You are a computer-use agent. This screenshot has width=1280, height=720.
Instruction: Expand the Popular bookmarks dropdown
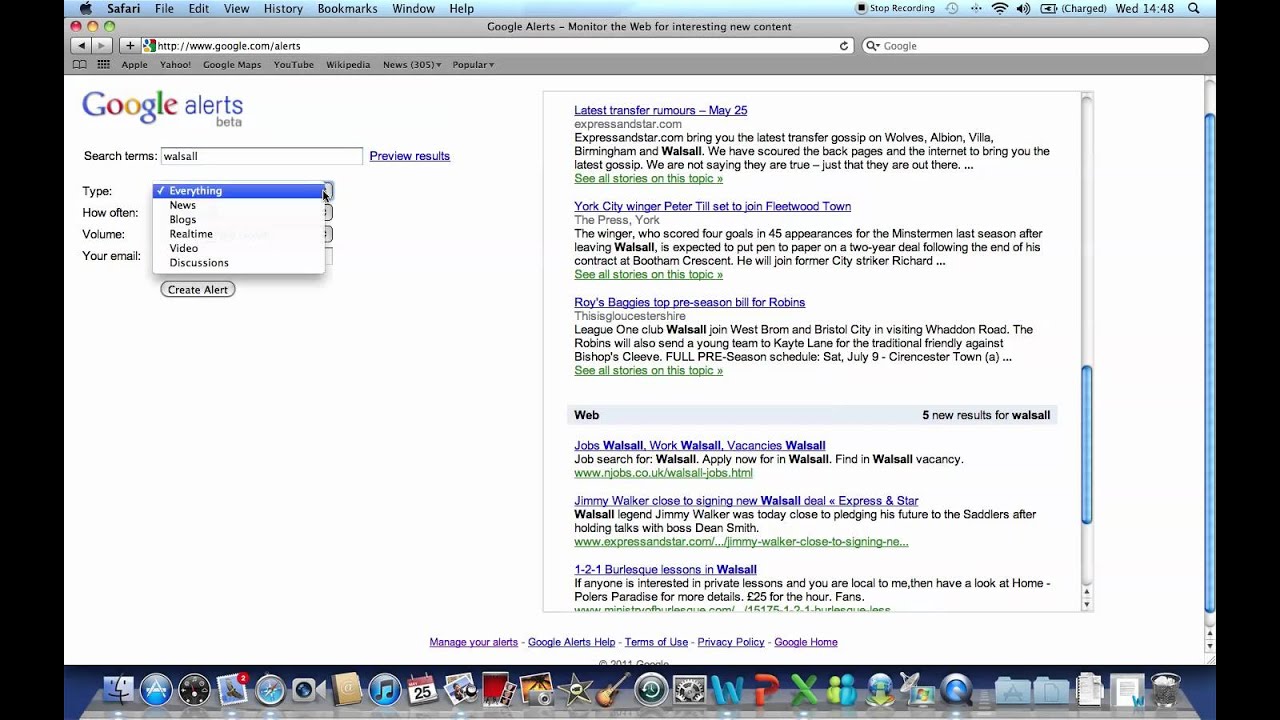[473, 65]
